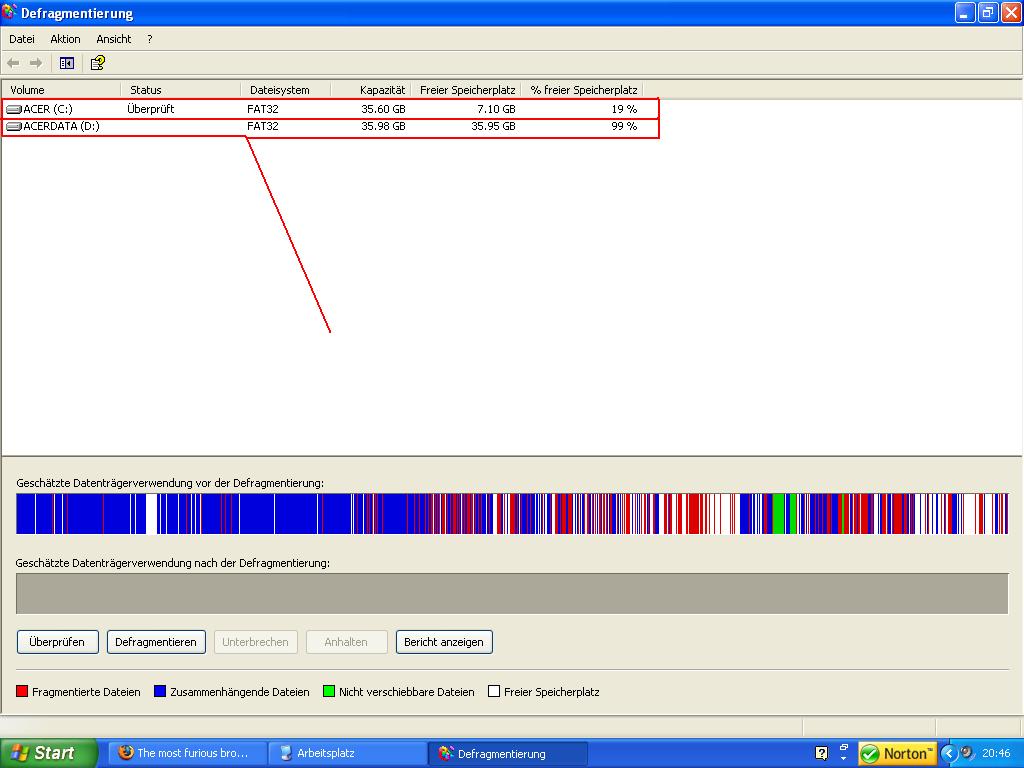
Task: Click the disk usage before defragmentation bar
Action: [512, 514]
